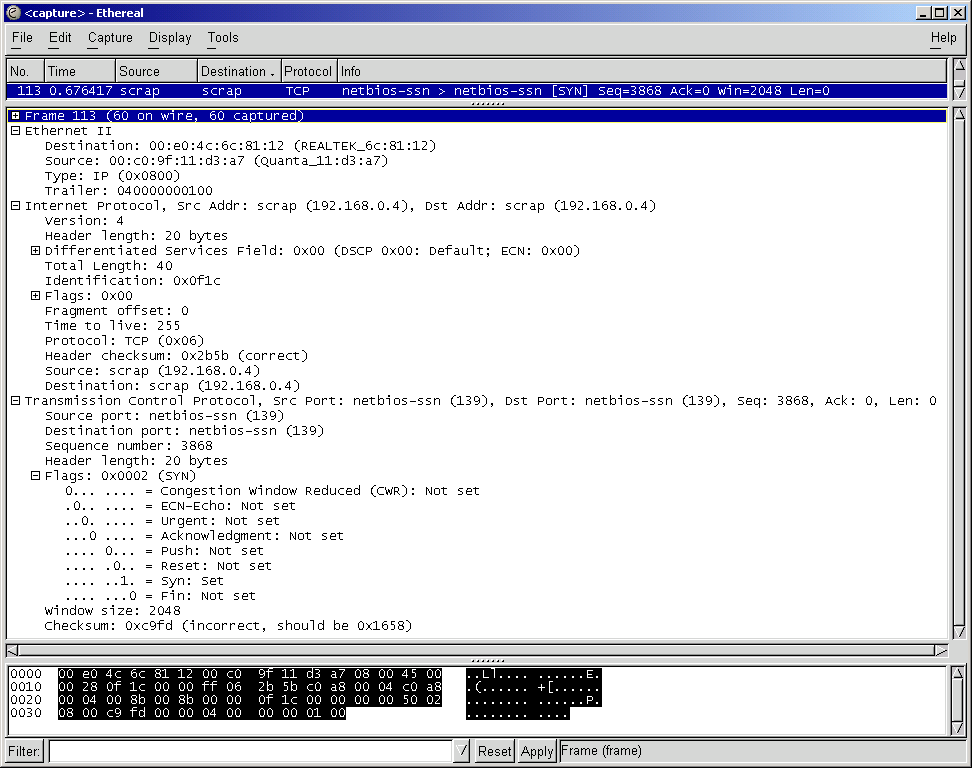Expand the Frame 113 tree node
Image resolution: width=972 pixels, height=768 pixels.
point(16,116)
